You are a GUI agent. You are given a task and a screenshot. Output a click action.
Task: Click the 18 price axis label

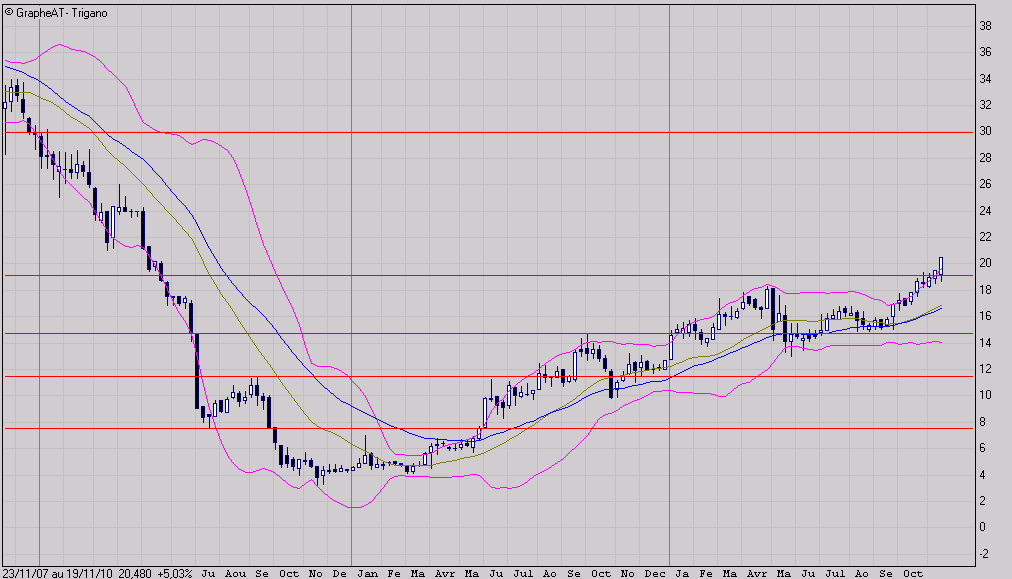(x=986, y=290)
